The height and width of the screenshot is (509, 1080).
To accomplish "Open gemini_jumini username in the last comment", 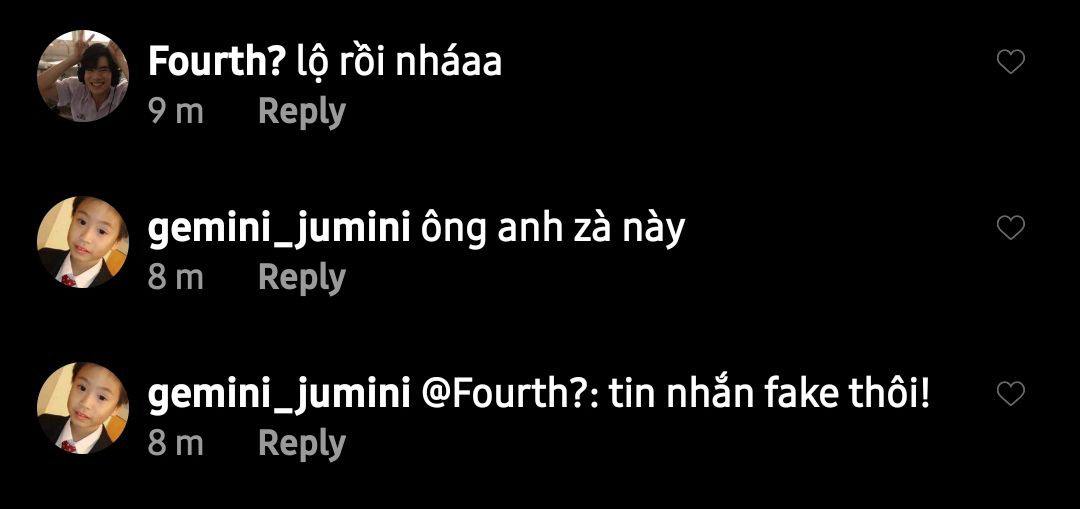I will [279, 396].
